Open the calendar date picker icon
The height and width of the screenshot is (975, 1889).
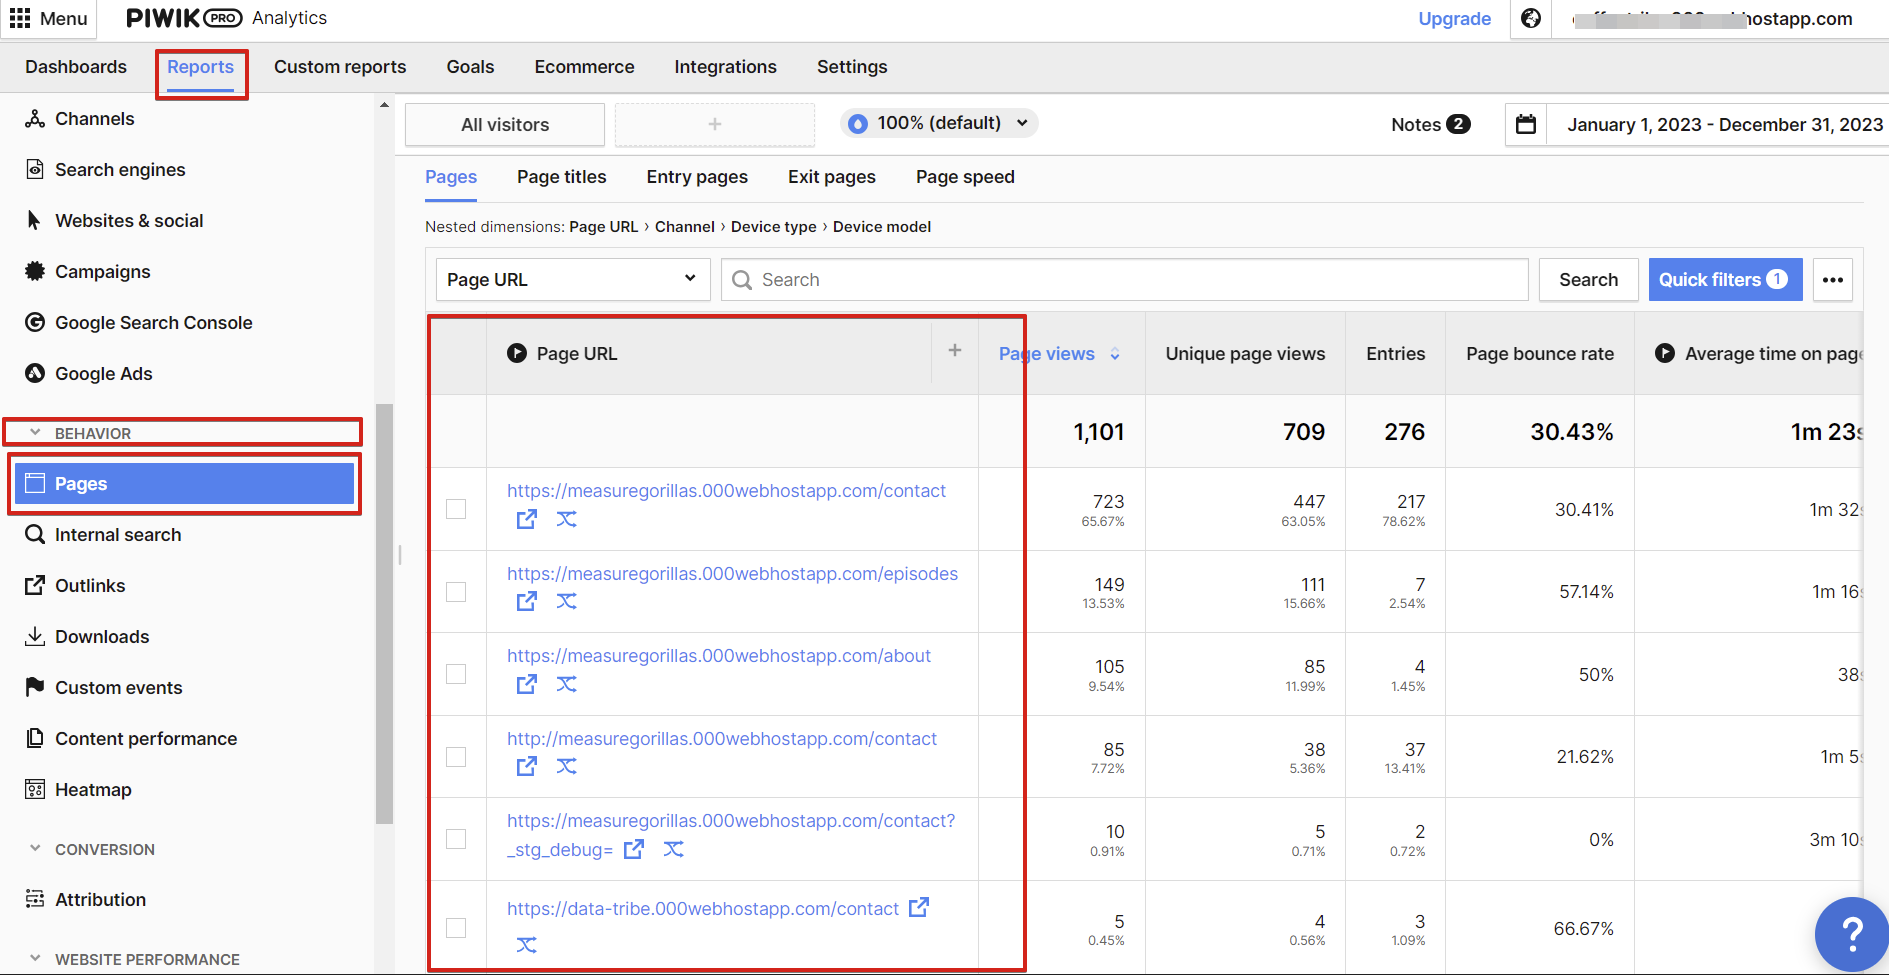point(1525,124)
